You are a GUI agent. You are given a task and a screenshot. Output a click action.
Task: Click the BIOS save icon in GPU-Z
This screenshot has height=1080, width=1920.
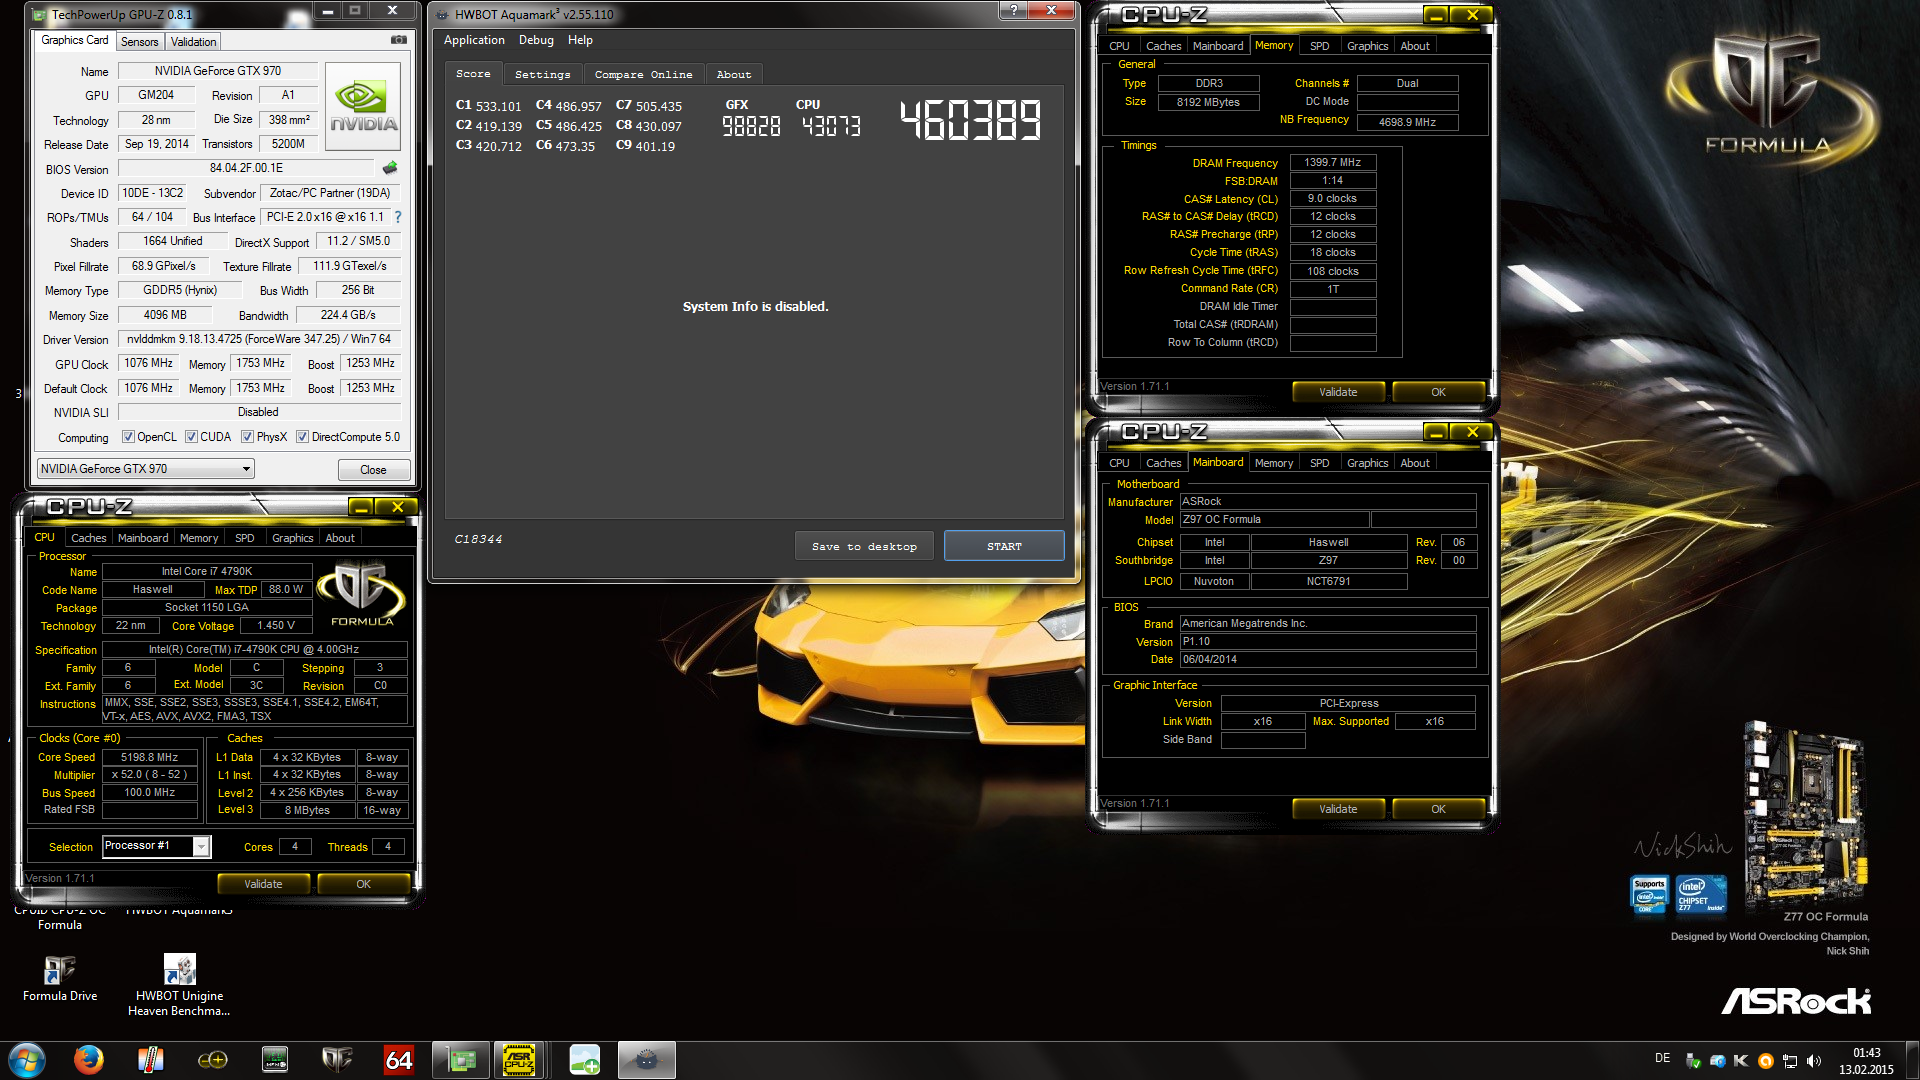click(390, 168)
